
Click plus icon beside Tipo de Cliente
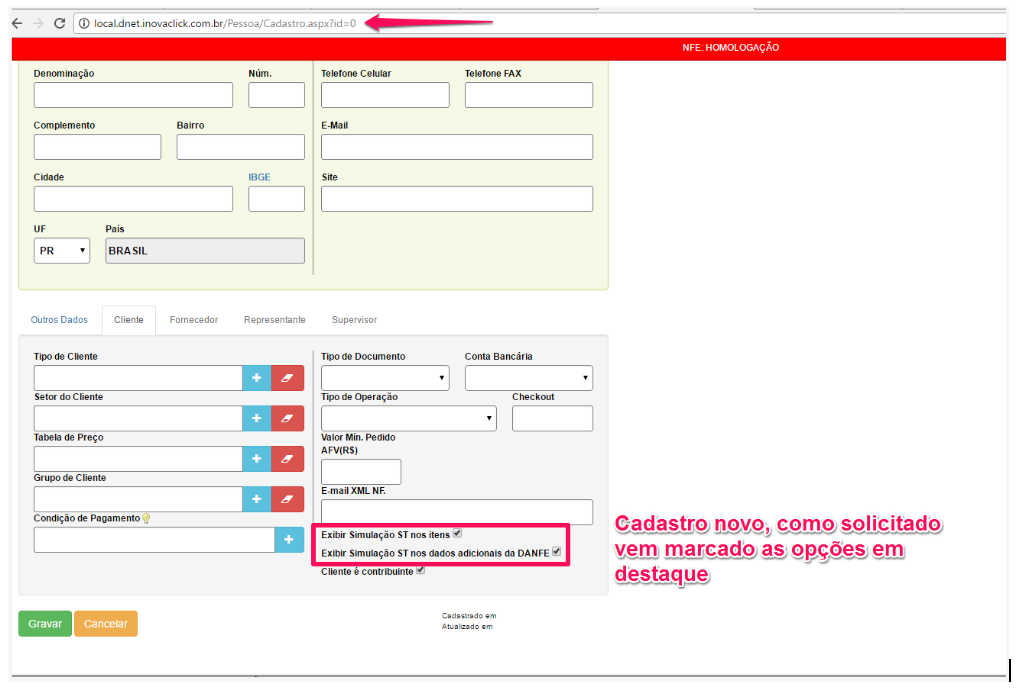pyautogui.click(x=256, y=378)
